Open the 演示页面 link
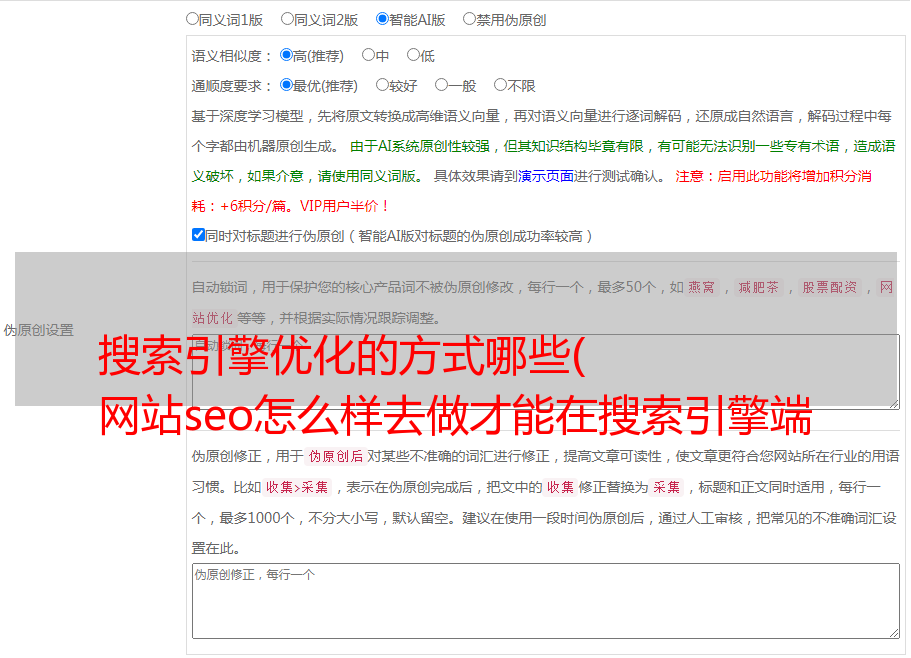911x658 pixels. coord(546,176)
